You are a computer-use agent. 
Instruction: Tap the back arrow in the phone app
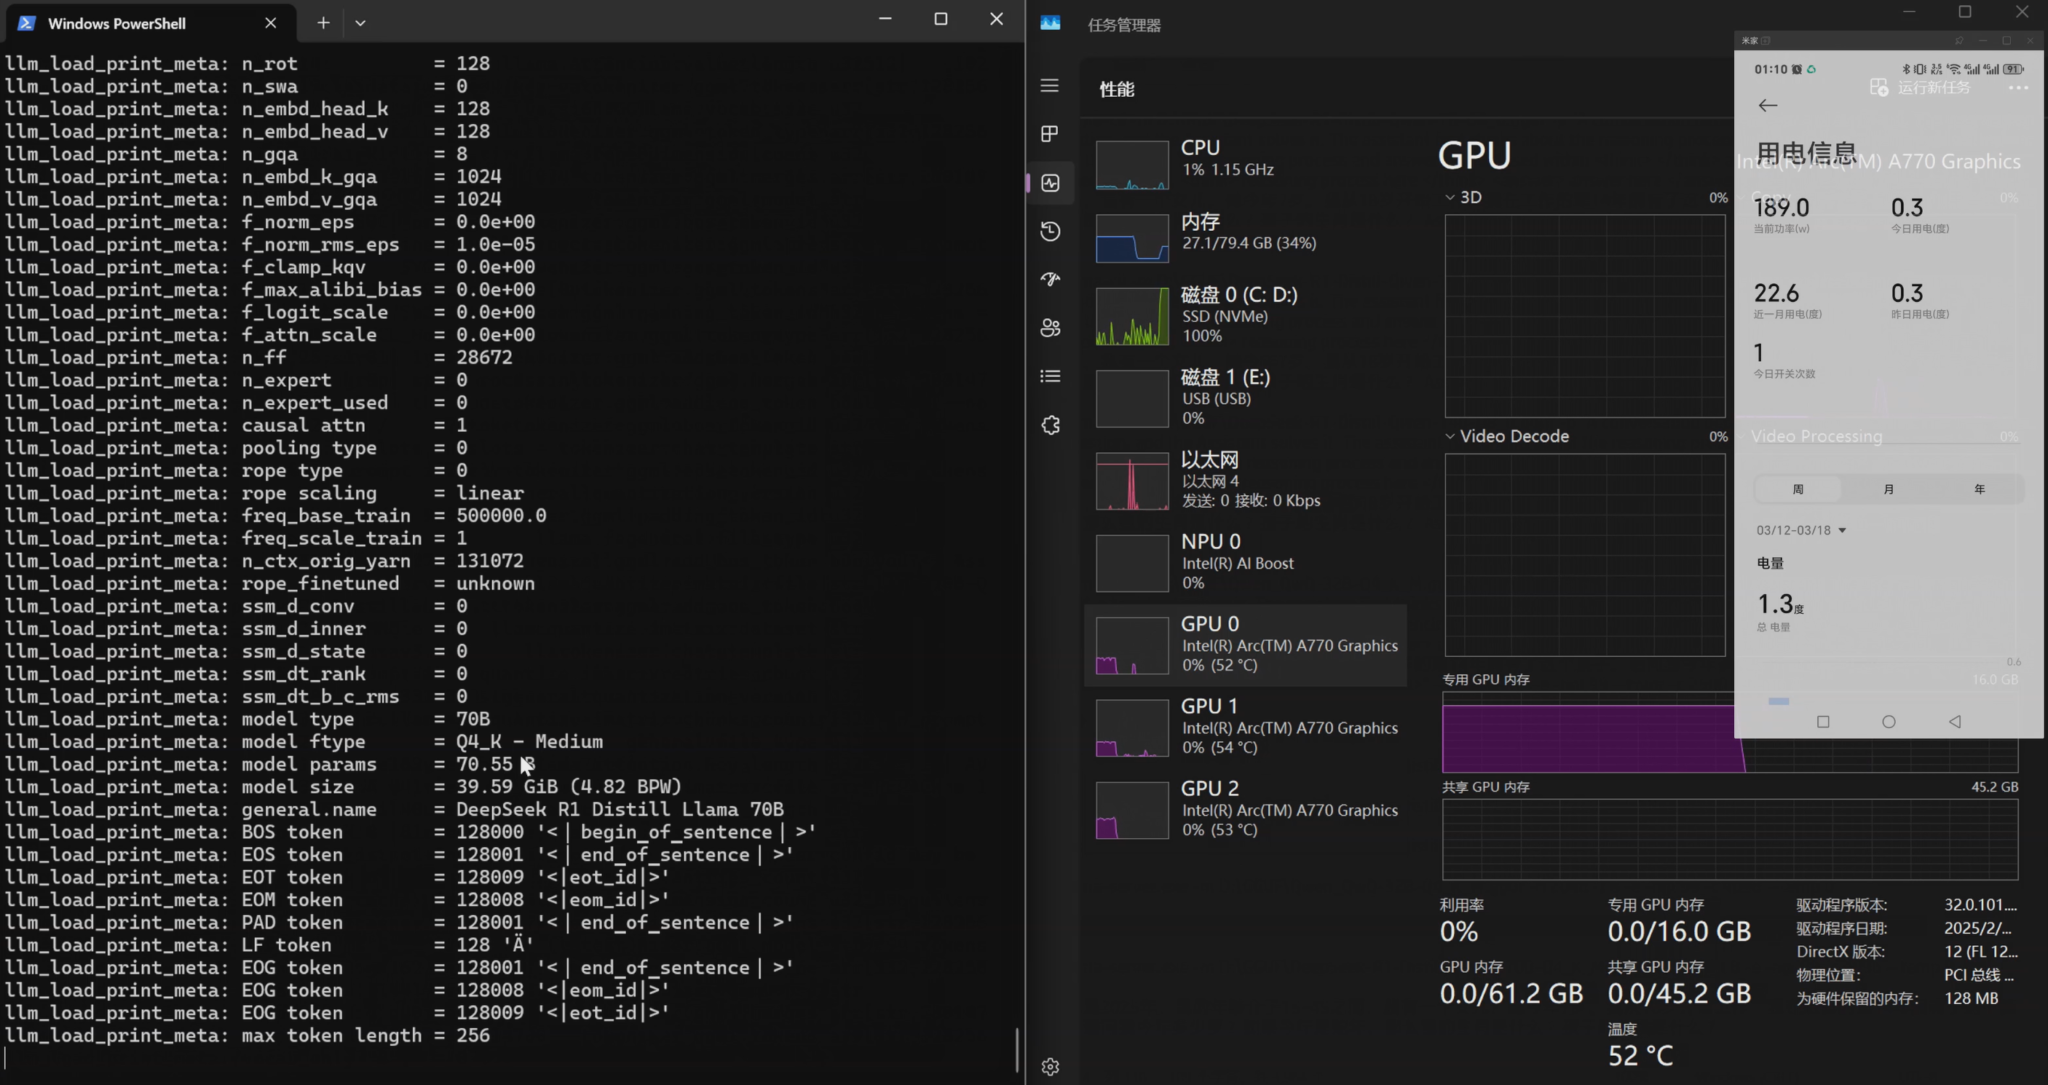(1767, 105)
